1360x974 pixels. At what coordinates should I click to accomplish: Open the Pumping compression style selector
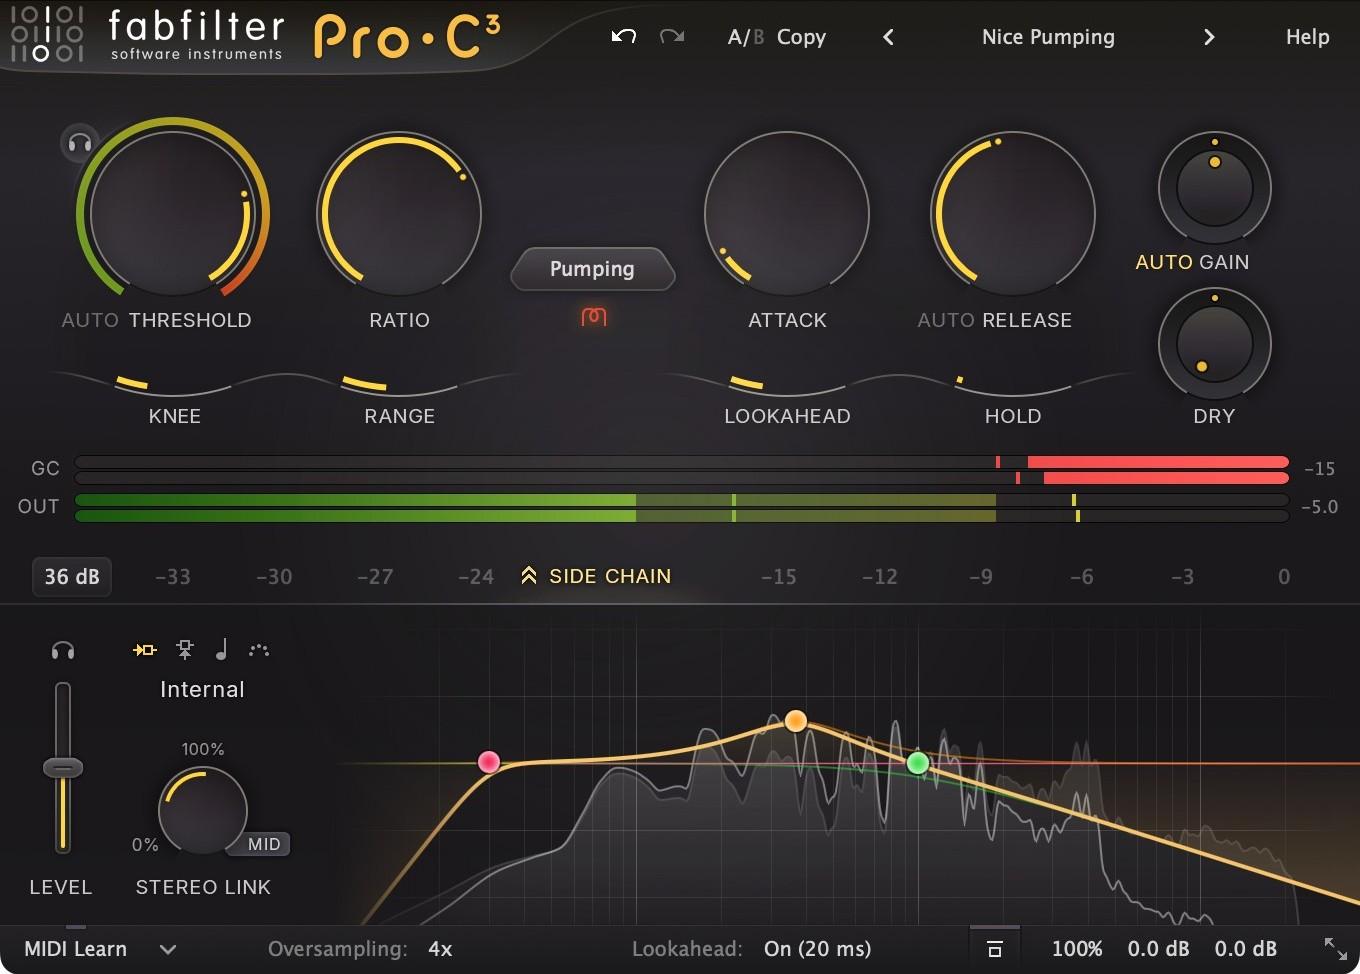click(x=592, y=269)
